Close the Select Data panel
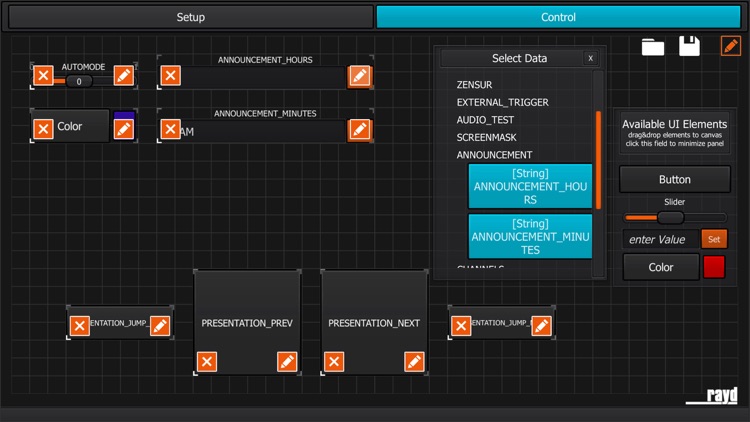Screen dimensions: 750x422 click(590, 58)
